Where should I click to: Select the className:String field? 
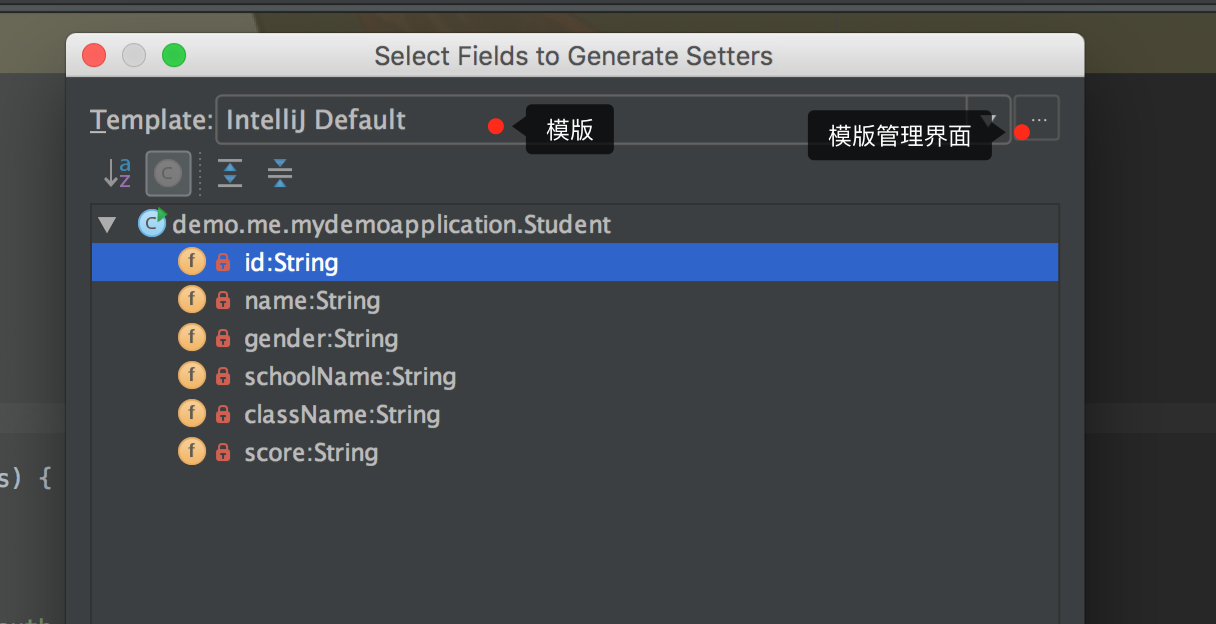pyautogui.click(x=342, y=415)
